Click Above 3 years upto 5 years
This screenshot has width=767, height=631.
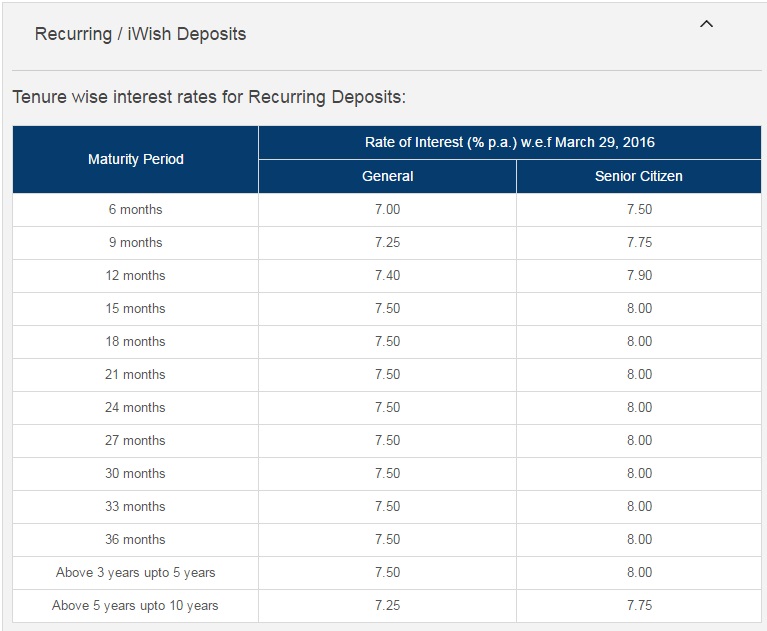tap(135, 572)
